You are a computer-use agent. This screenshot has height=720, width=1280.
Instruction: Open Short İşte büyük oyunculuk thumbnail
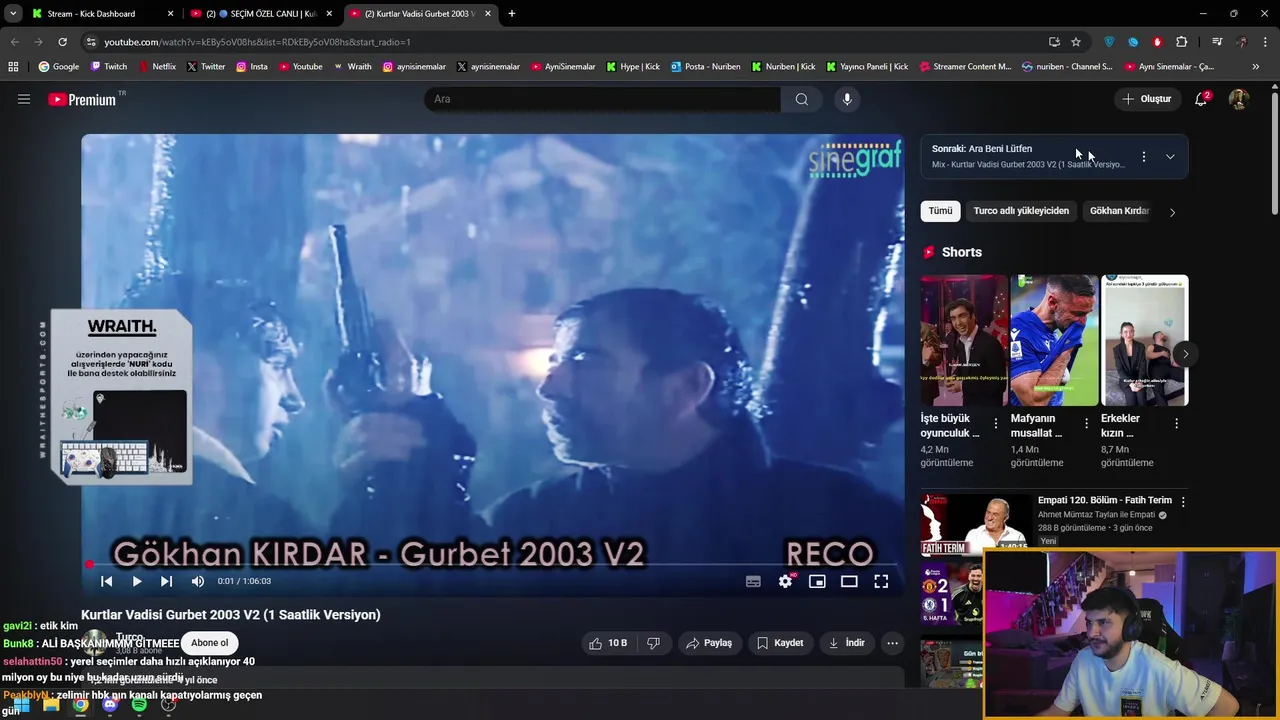pos(964,340)
